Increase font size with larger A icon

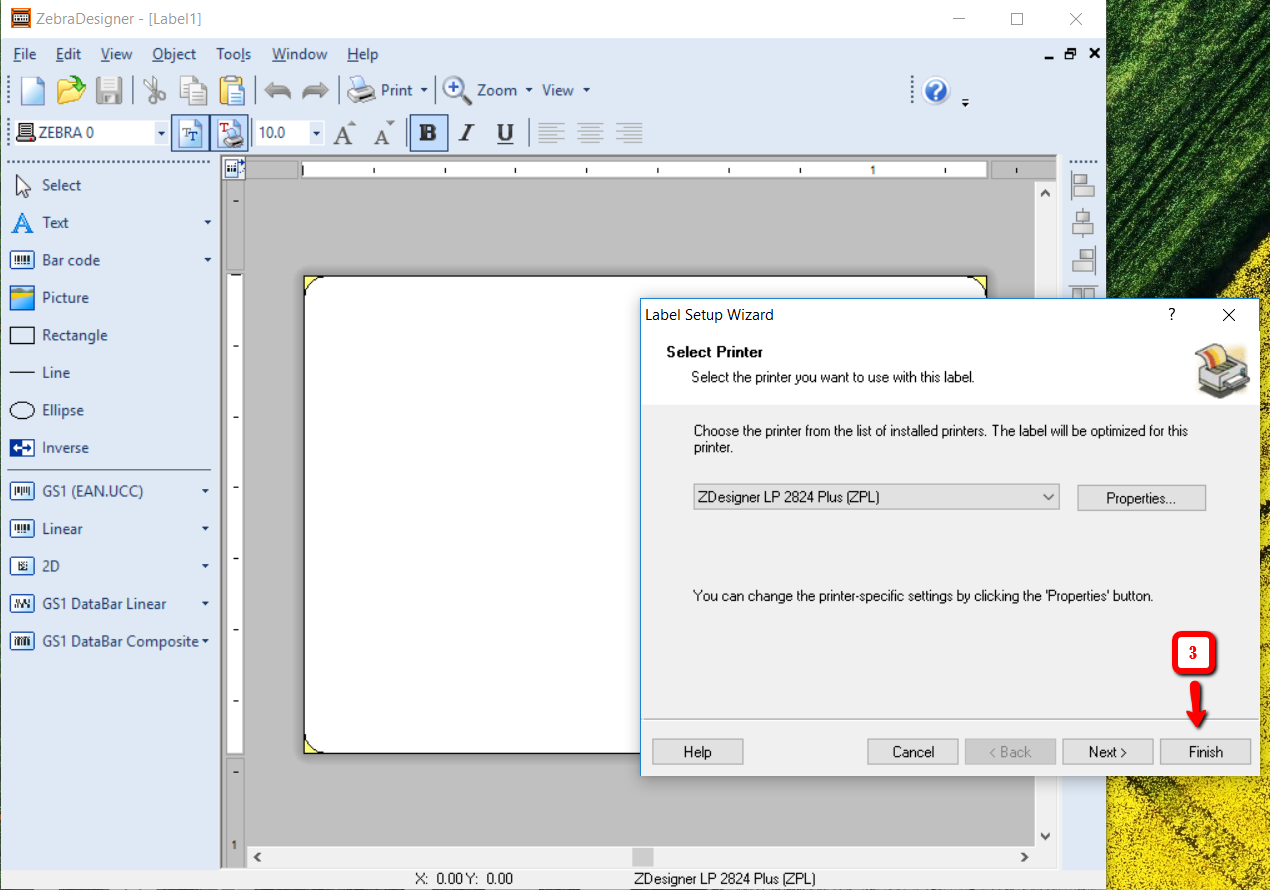coord(344,133)
